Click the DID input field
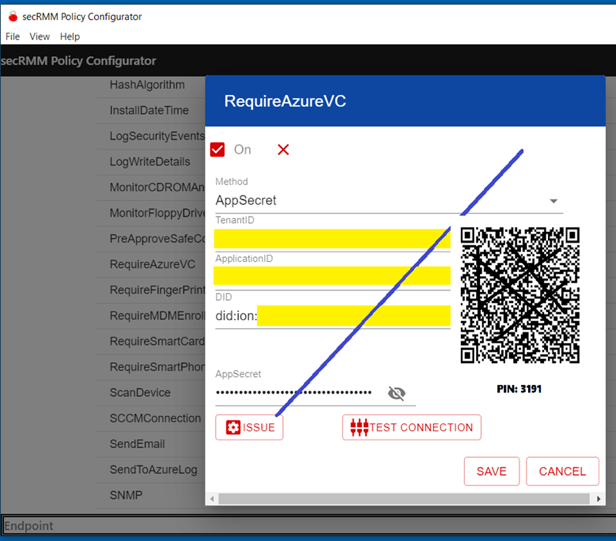 332,316
